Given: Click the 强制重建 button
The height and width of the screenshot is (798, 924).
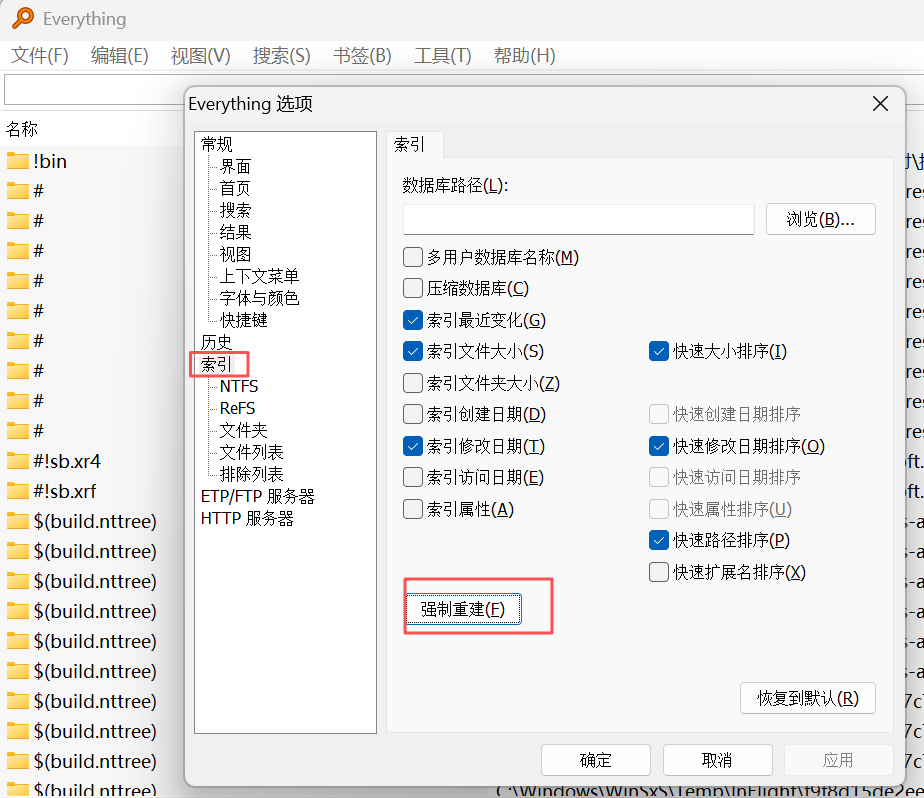Looking at the screenshot, I should 463,608.
